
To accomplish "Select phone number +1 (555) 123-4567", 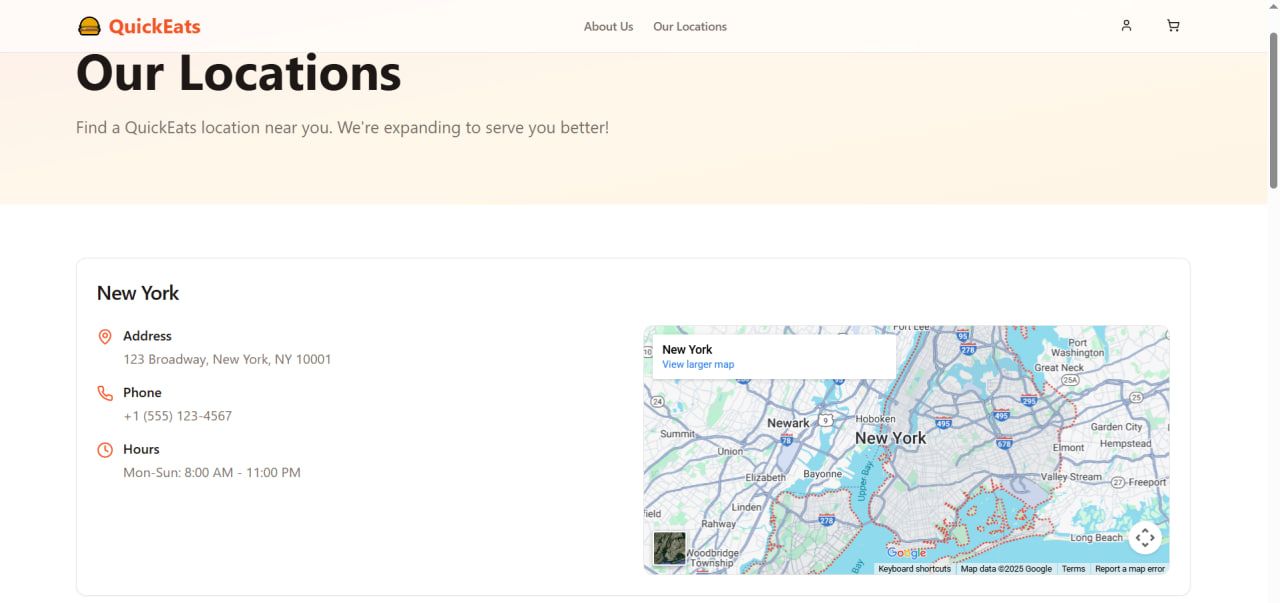I will click(x=177, y=416).
